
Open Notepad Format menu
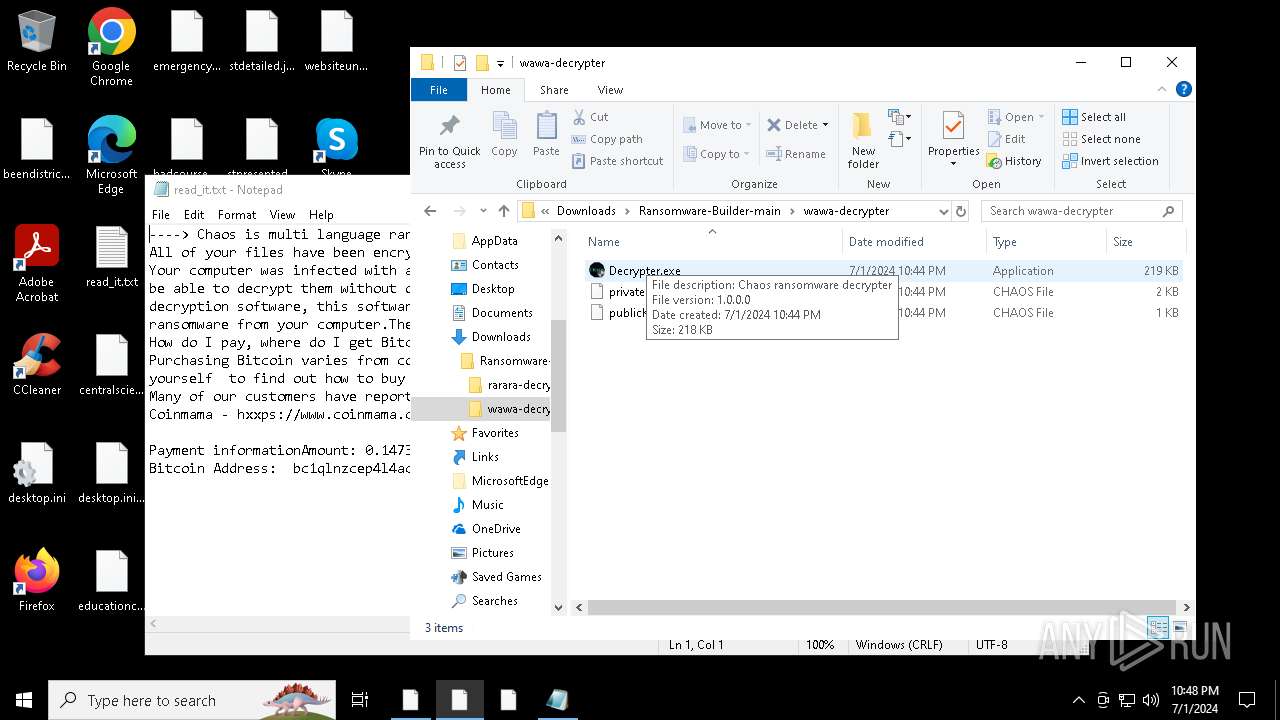point(237,214)
